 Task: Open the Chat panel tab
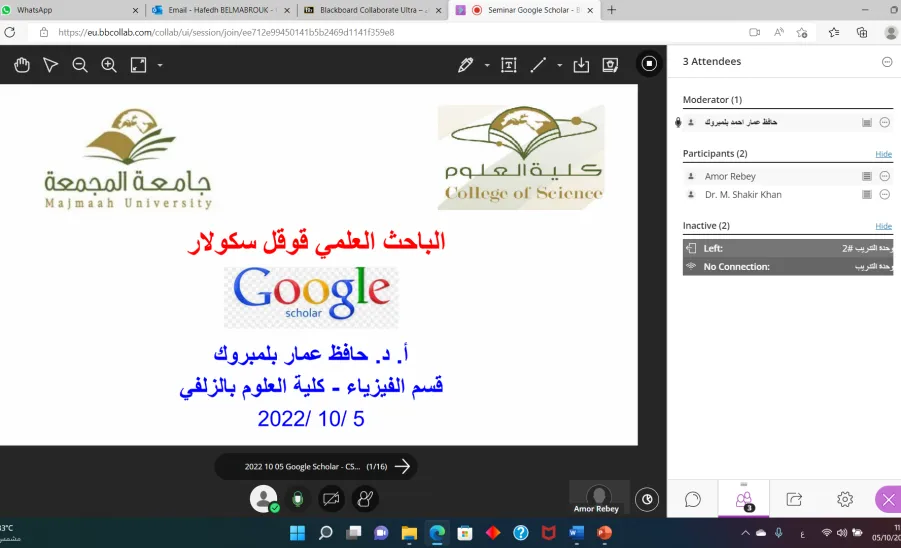pyautogui.click(x=693, y=499)
